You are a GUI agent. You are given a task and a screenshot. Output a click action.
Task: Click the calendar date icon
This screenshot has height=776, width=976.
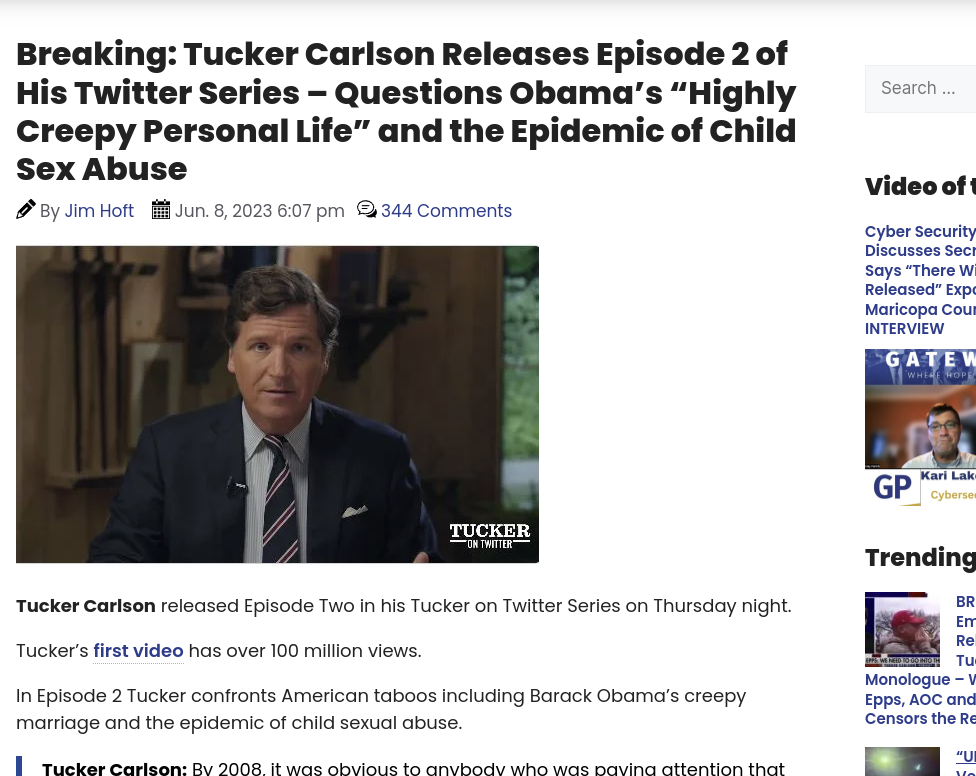point(161,210)
